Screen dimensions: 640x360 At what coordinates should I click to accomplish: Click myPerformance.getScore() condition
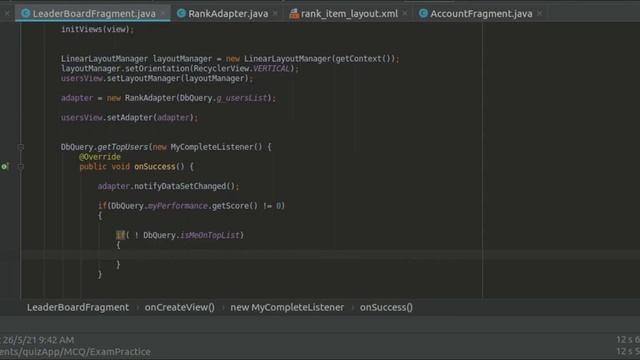tap(202, 206)
